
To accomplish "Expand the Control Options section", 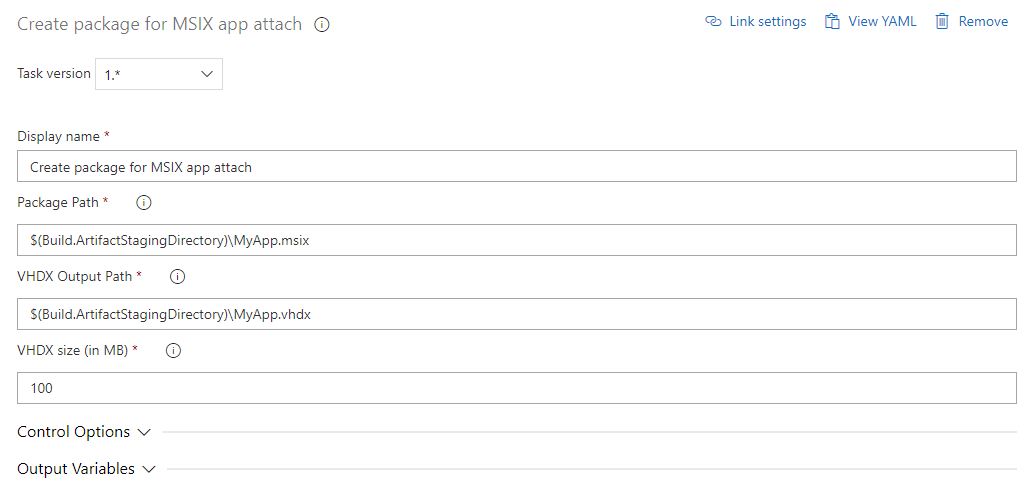I will 84,432.
